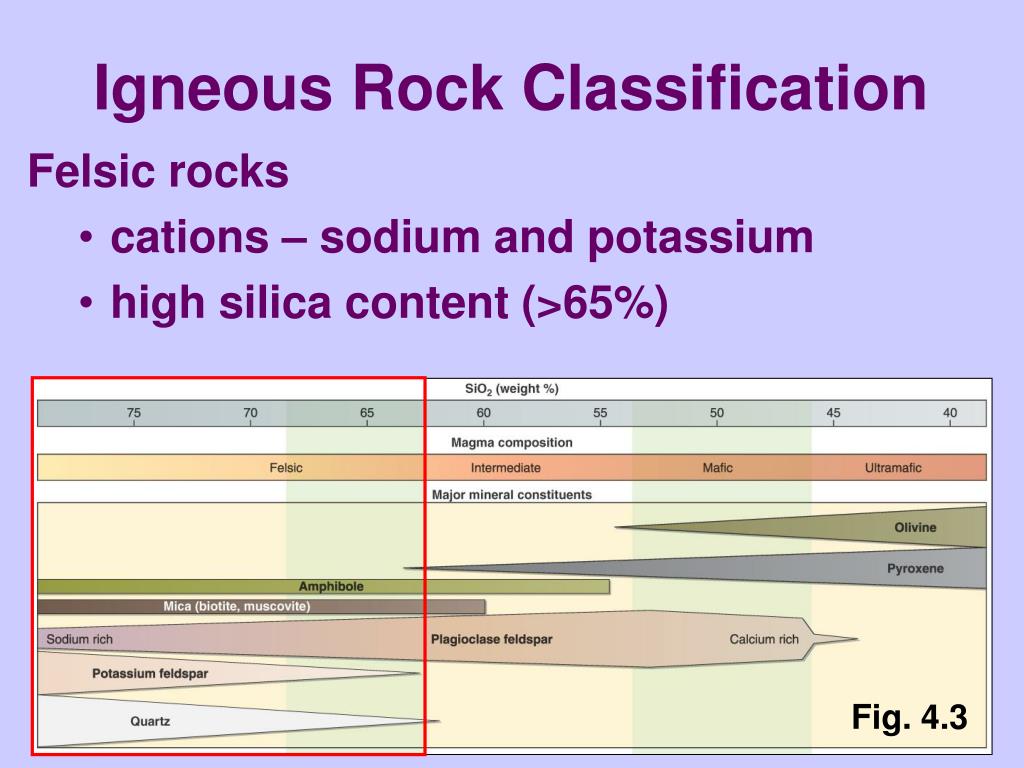The width and height of the screenshot is (1024, 768).
Task: Select the 'Felsic rocks' heading
Action: tap(158, 171)
